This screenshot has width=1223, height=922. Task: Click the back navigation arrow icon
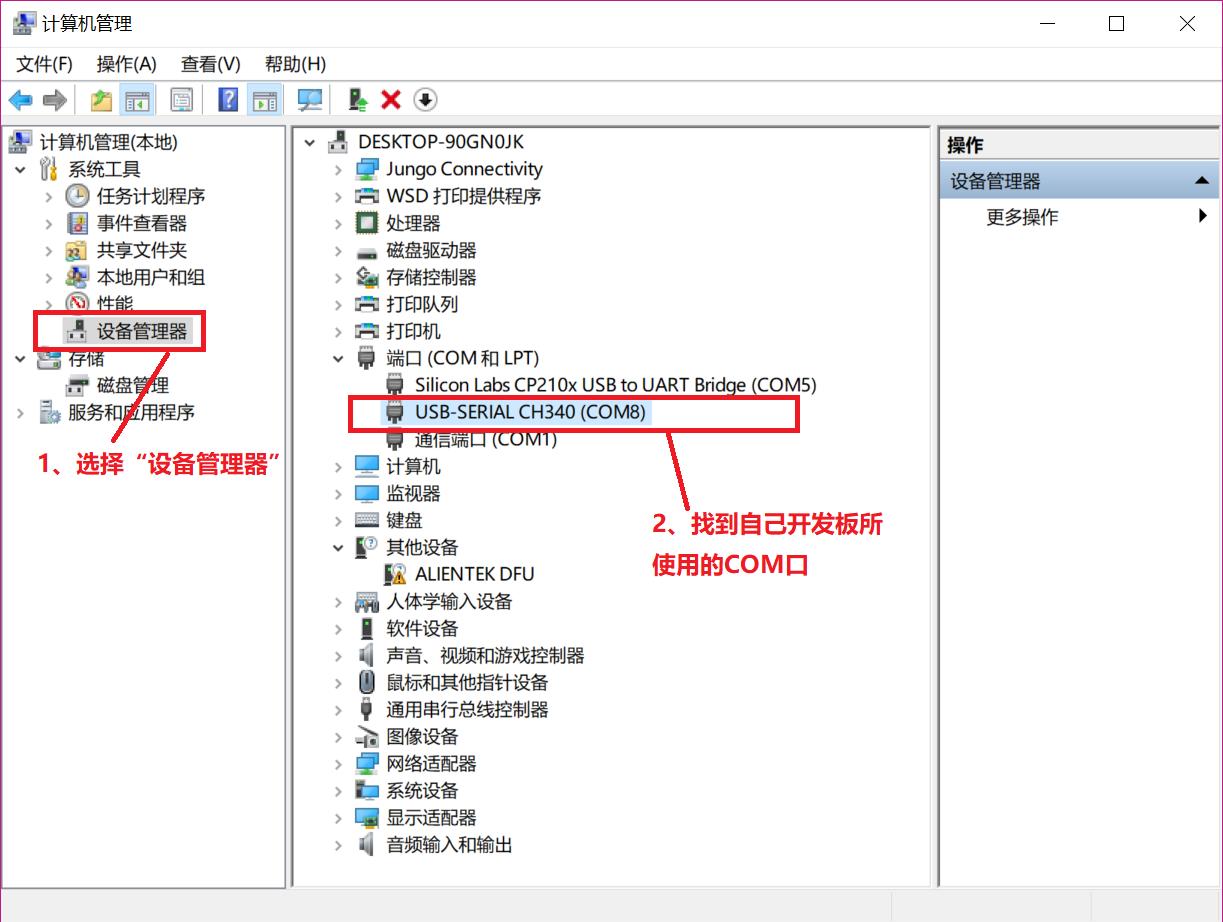(x=22, y=99)
